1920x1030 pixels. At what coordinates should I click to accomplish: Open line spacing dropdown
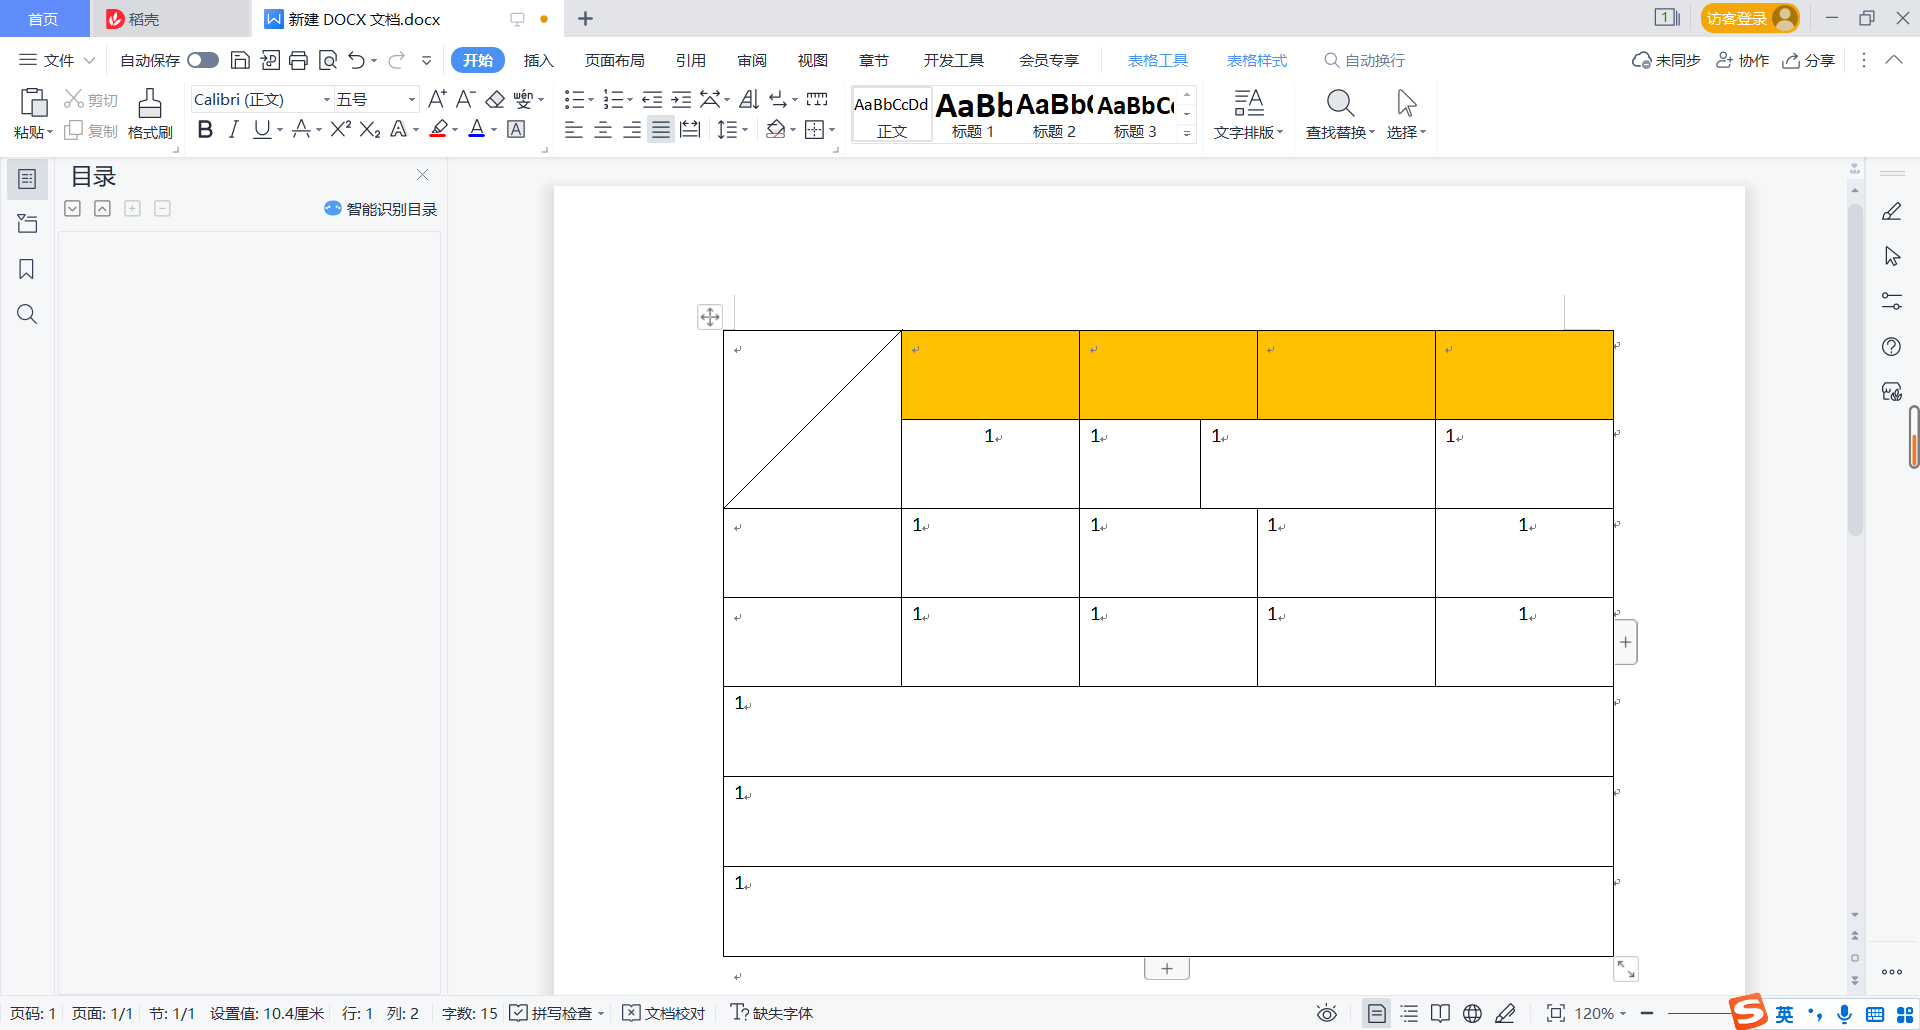(x=745, y=130)
